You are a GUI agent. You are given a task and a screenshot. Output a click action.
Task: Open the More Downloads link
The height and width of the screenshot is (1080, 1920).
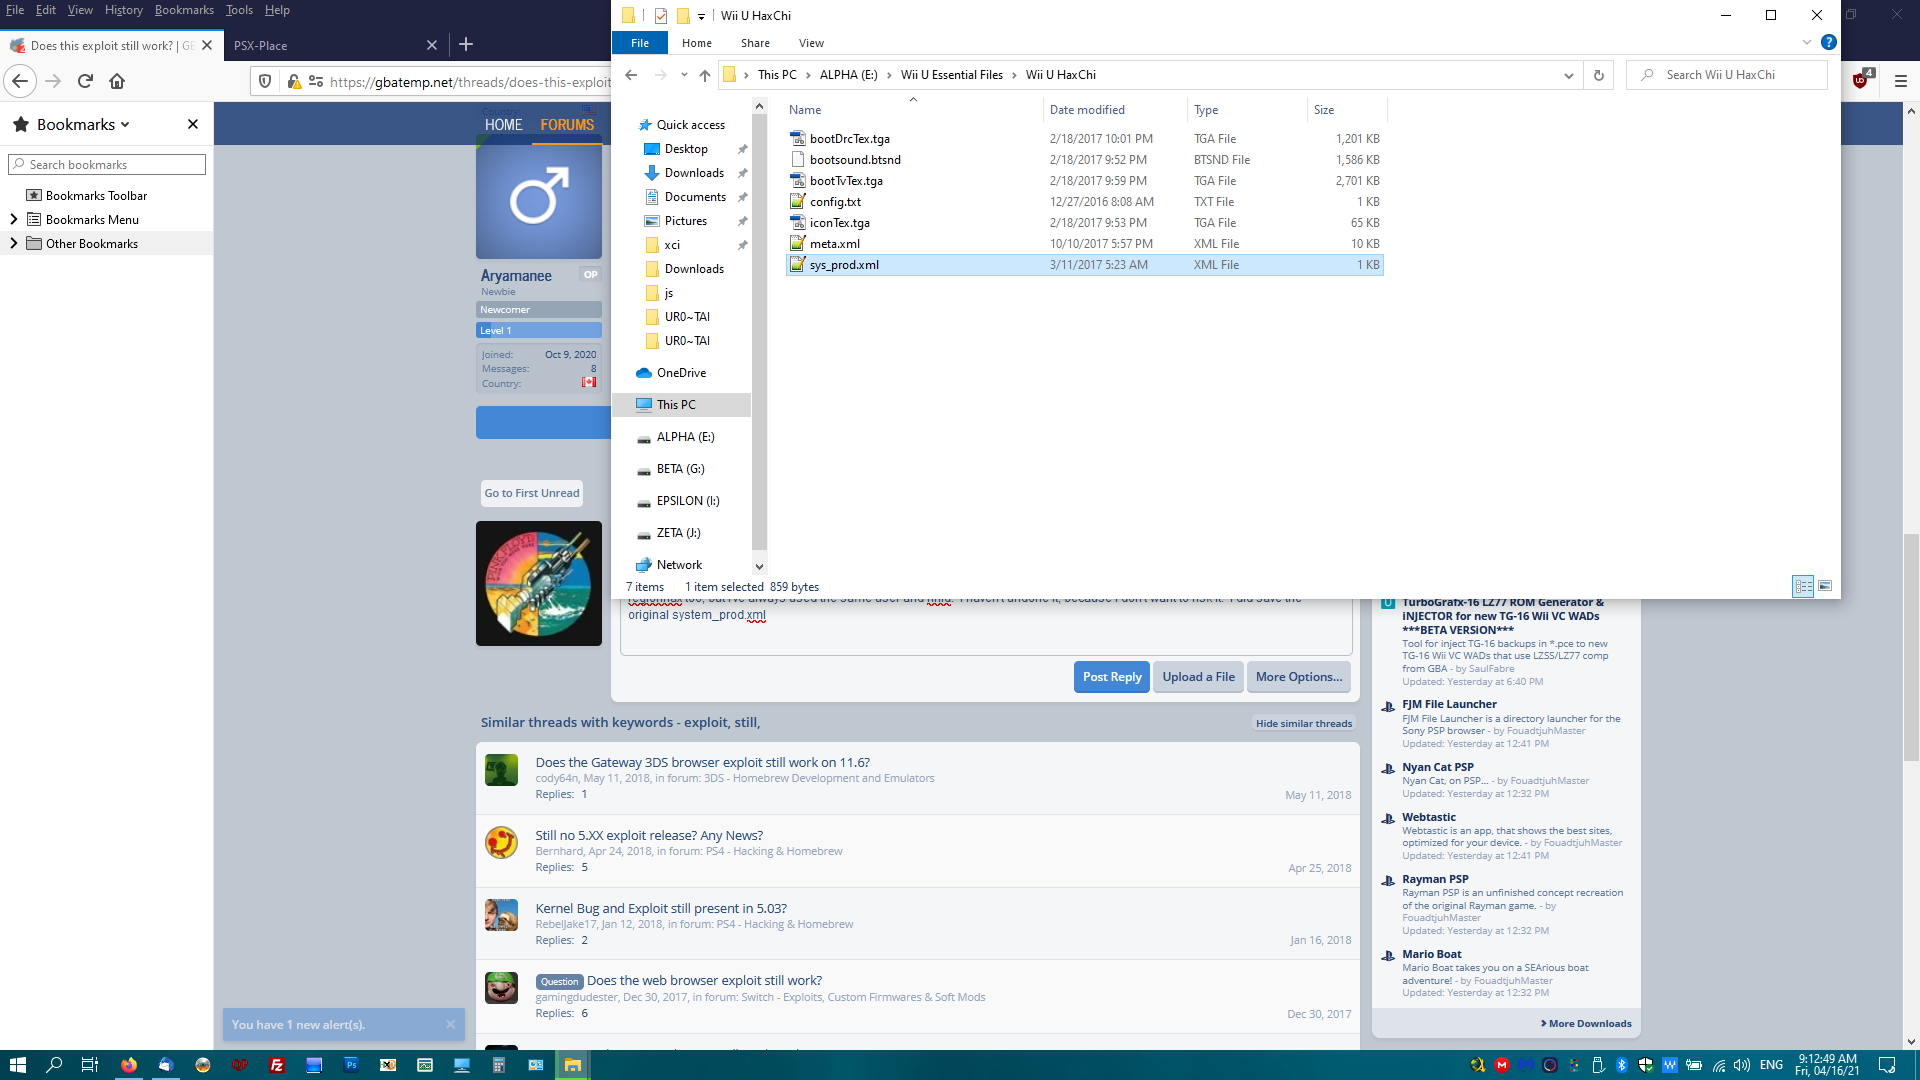(x=1586, y=1023)
